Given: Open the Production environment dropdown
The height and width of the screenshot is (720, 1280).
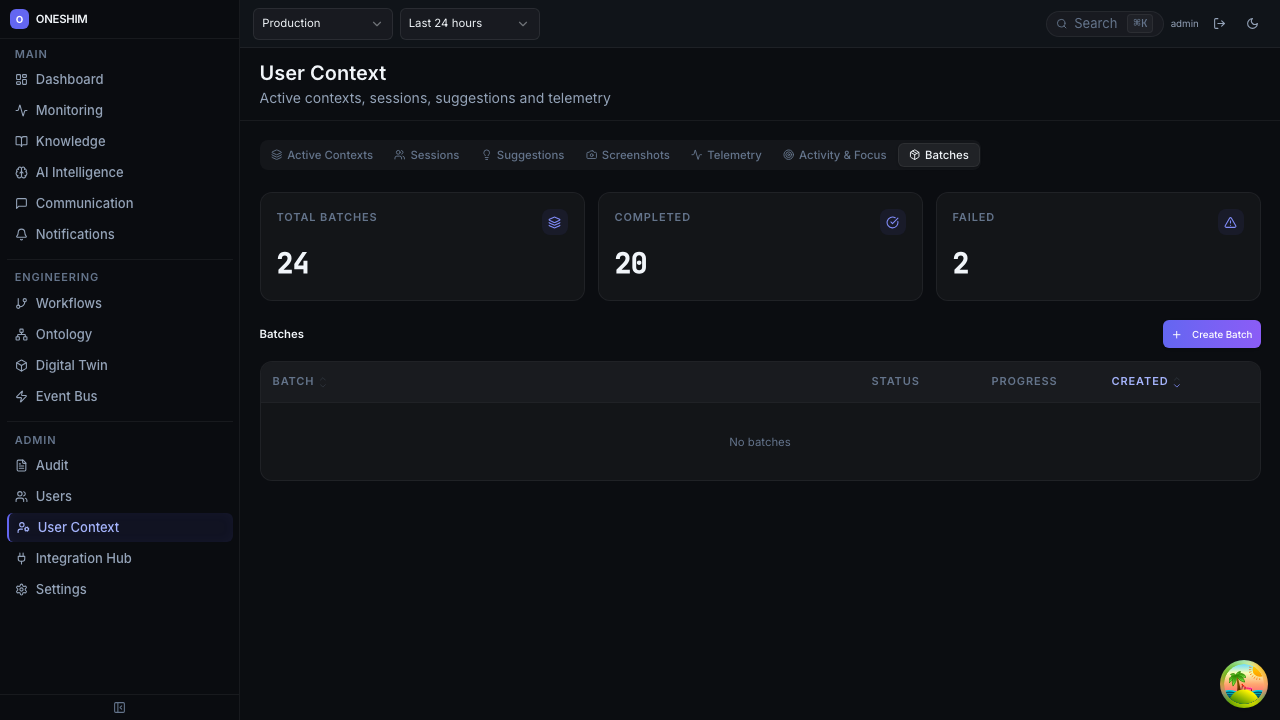Looking at the screenshot, I should (322, 23).
